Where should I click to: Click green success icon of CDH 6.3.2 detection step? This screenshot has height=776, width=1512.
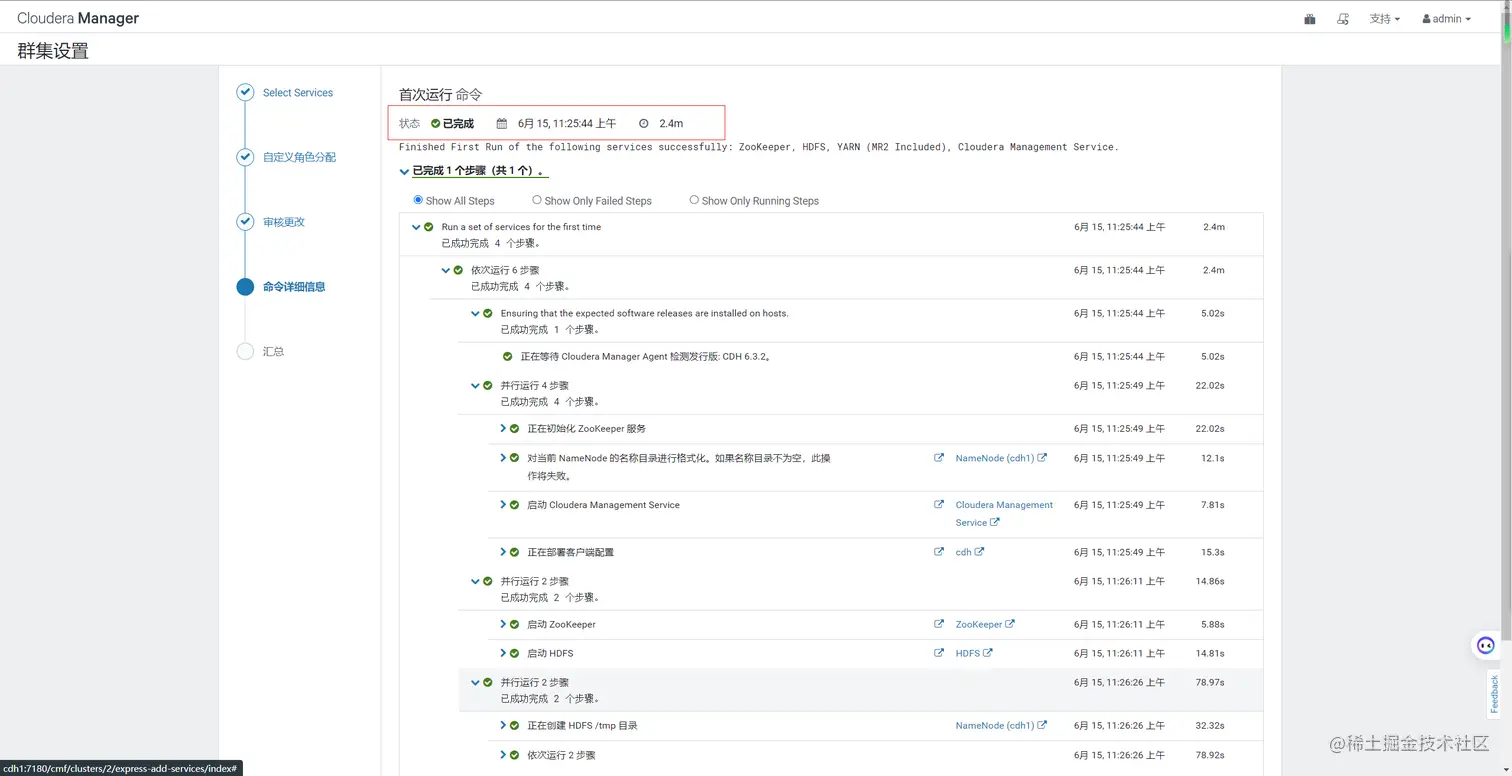[x=508, y=356]
